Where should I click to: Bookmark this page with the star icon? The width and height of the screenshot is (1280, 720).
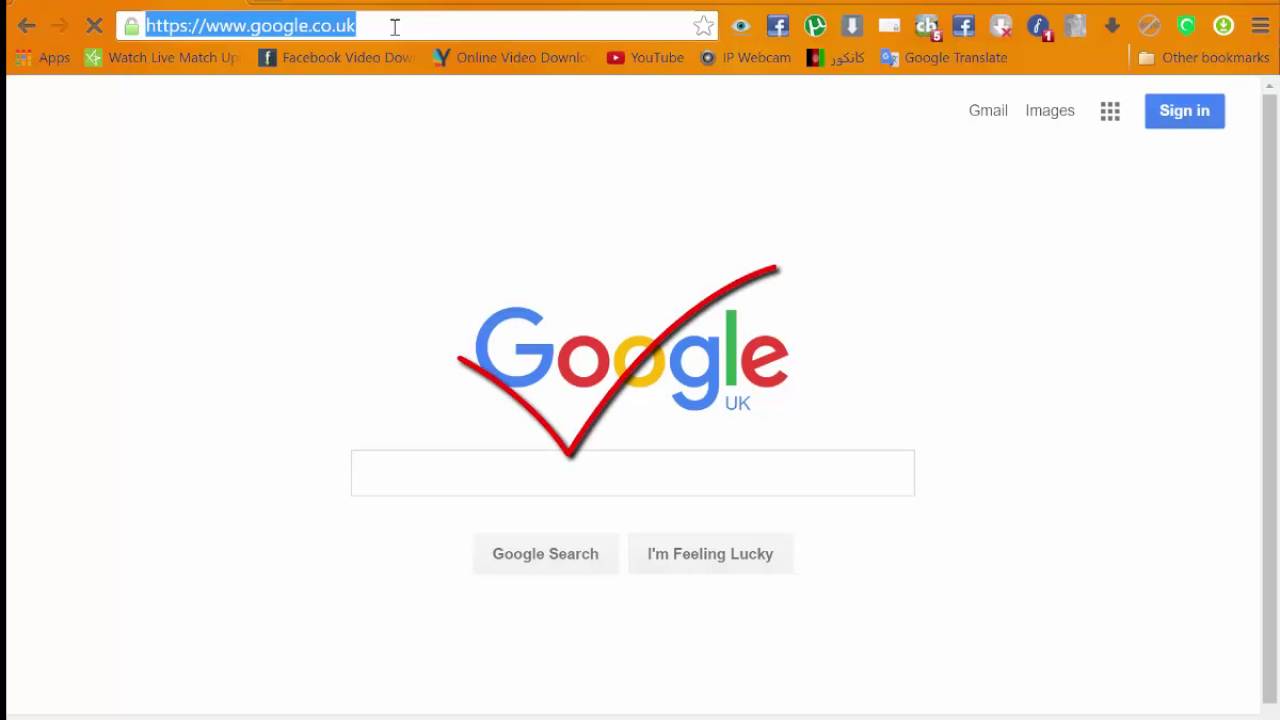pos(704,26)
